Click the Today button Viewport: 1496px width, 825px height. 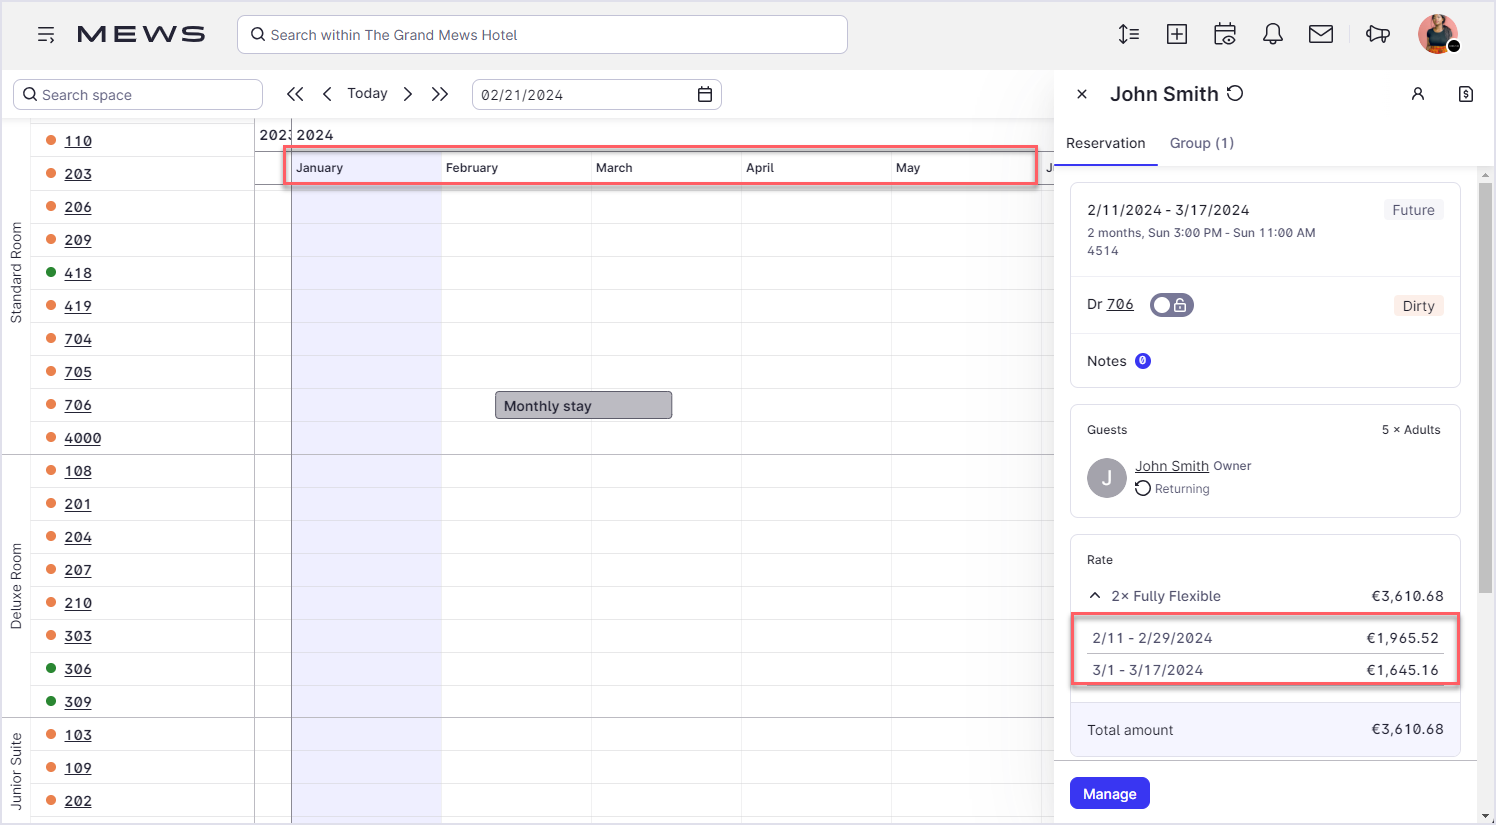point(367,93)
